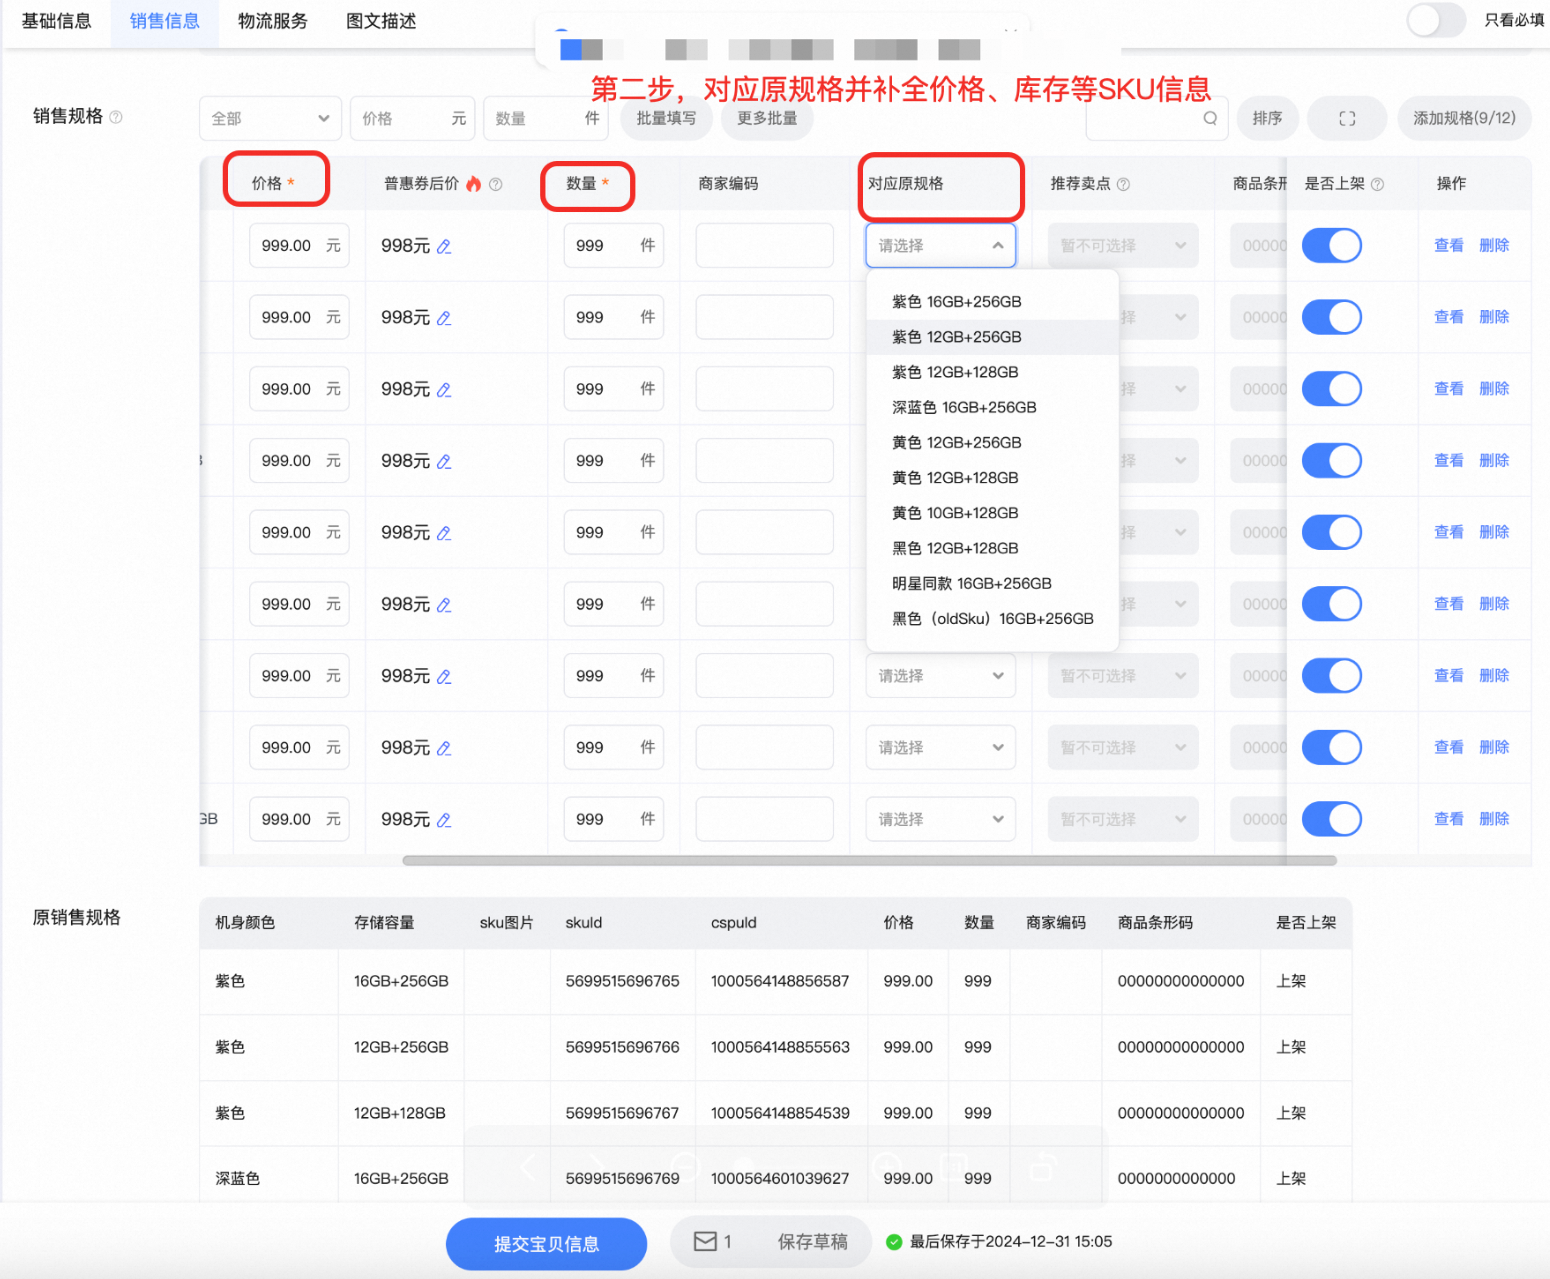The image size is (1550, 1279).
Task: Edit 998元 coupon price in fourth row
Action: 444,461
